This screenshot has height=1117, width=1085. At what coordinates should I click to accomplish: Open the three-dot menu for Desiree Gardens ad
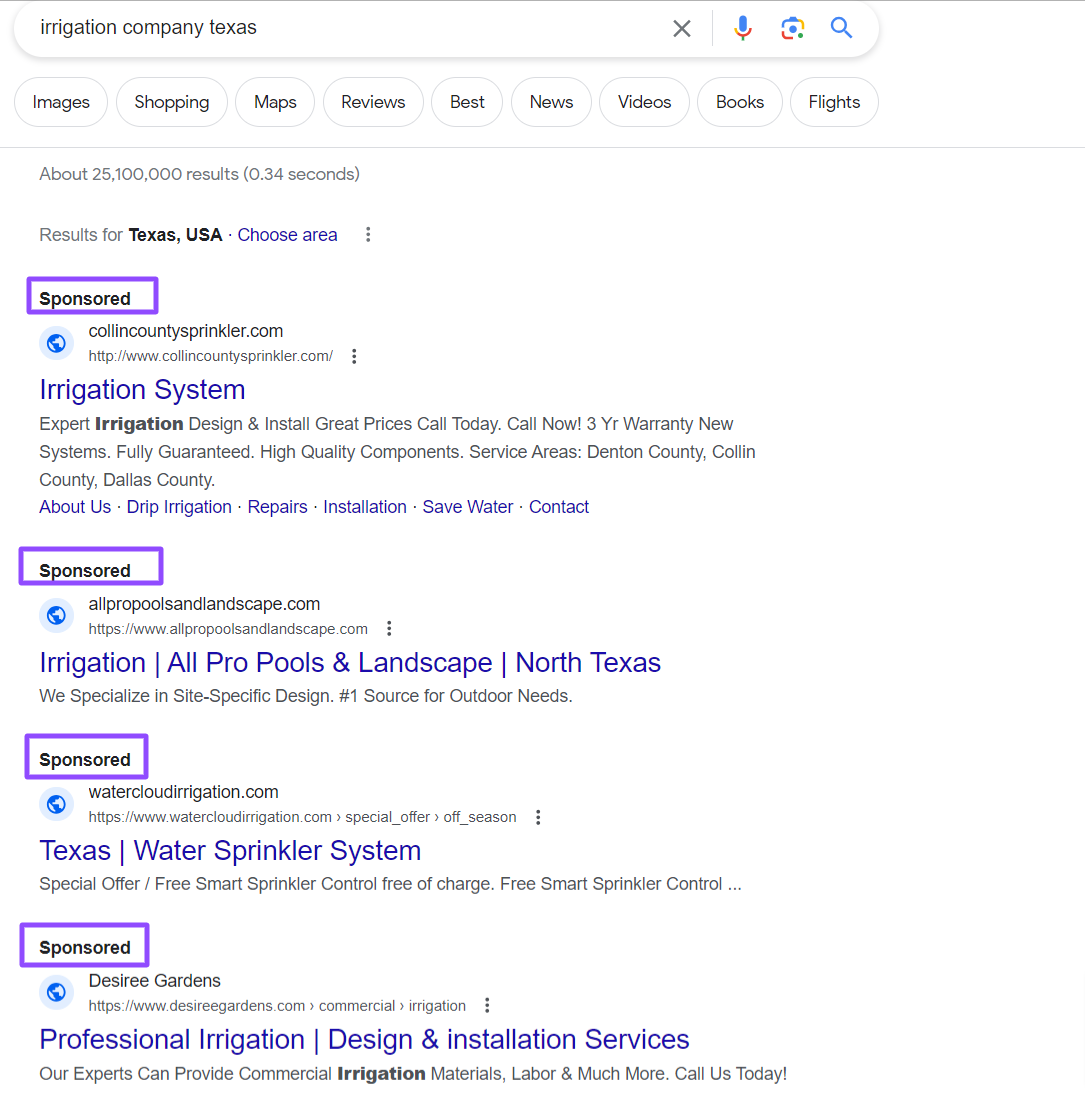coord(487,1006)
